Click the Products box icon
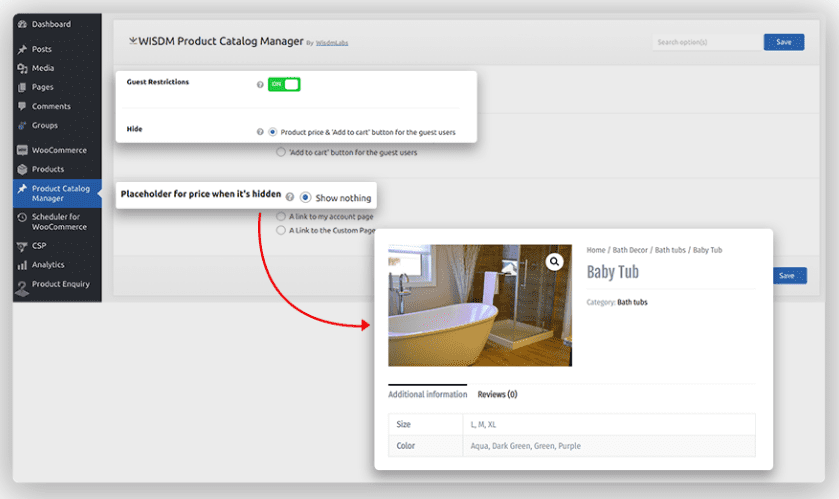This screenshot has height=499, width=839. 22,170
